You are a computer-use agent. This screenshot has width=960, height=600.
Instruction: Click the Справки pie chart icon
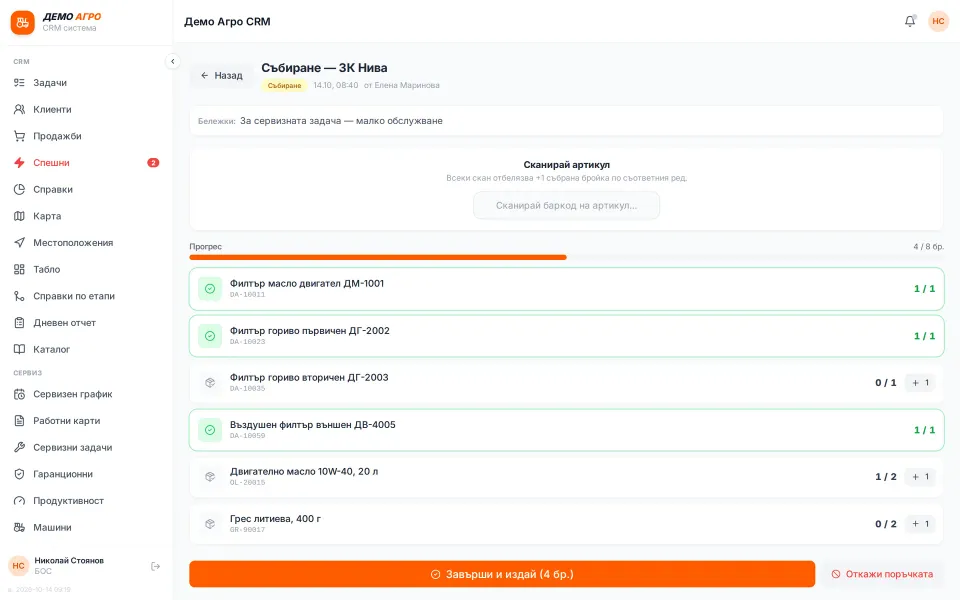20,189
